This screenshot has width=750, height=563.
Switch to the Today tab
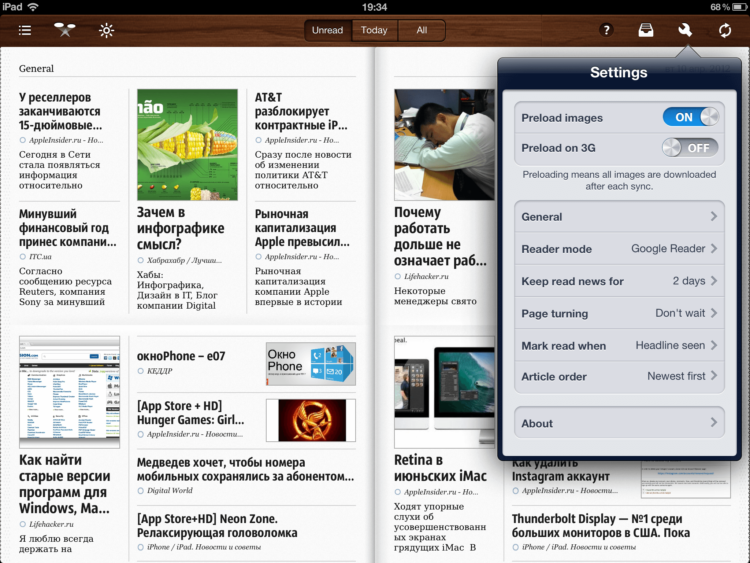click(x=374, y=30)
